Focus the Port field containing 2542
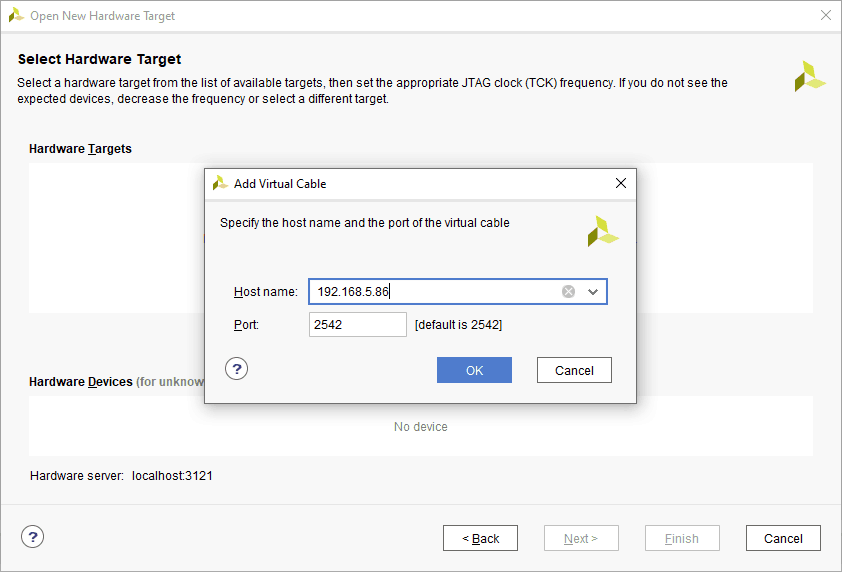This screenshot has width=842, height=572. (x=357, y=325)
